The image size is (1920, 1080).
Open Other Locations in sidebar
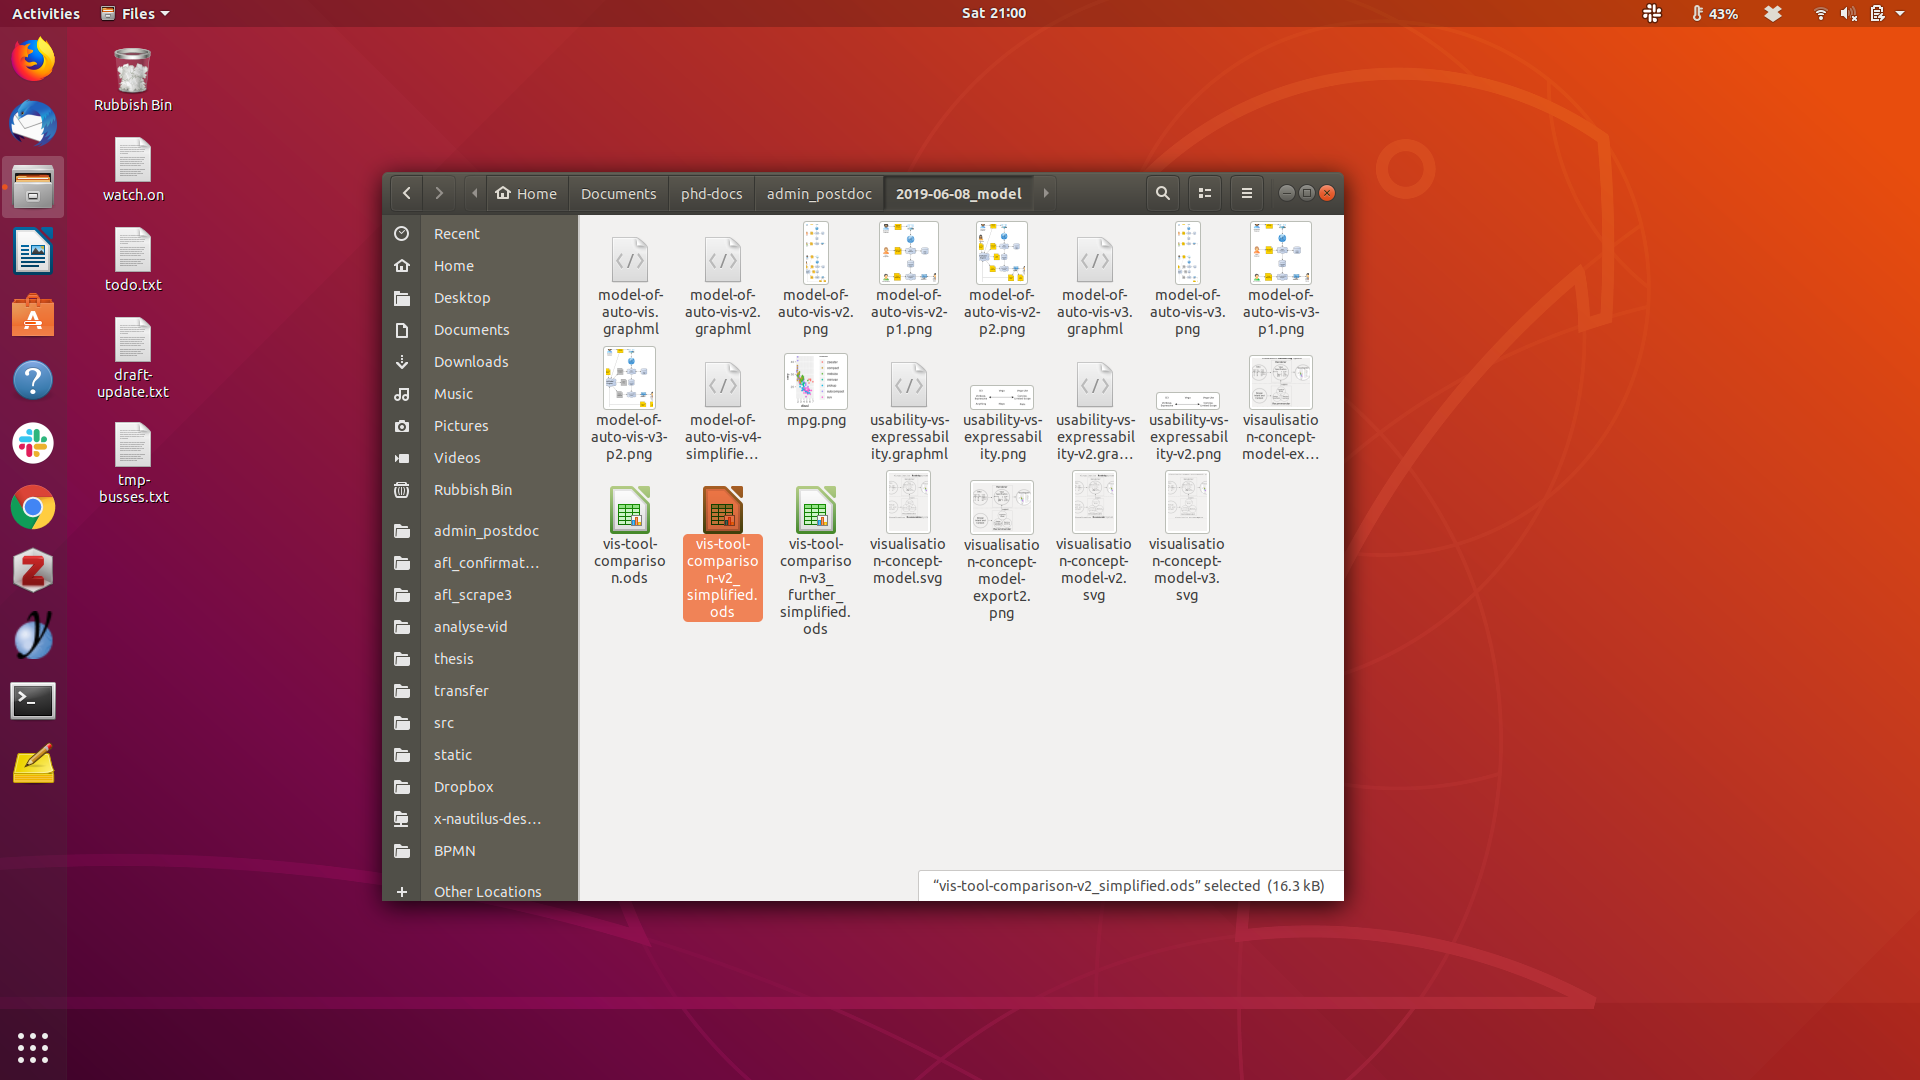(487, 891)
